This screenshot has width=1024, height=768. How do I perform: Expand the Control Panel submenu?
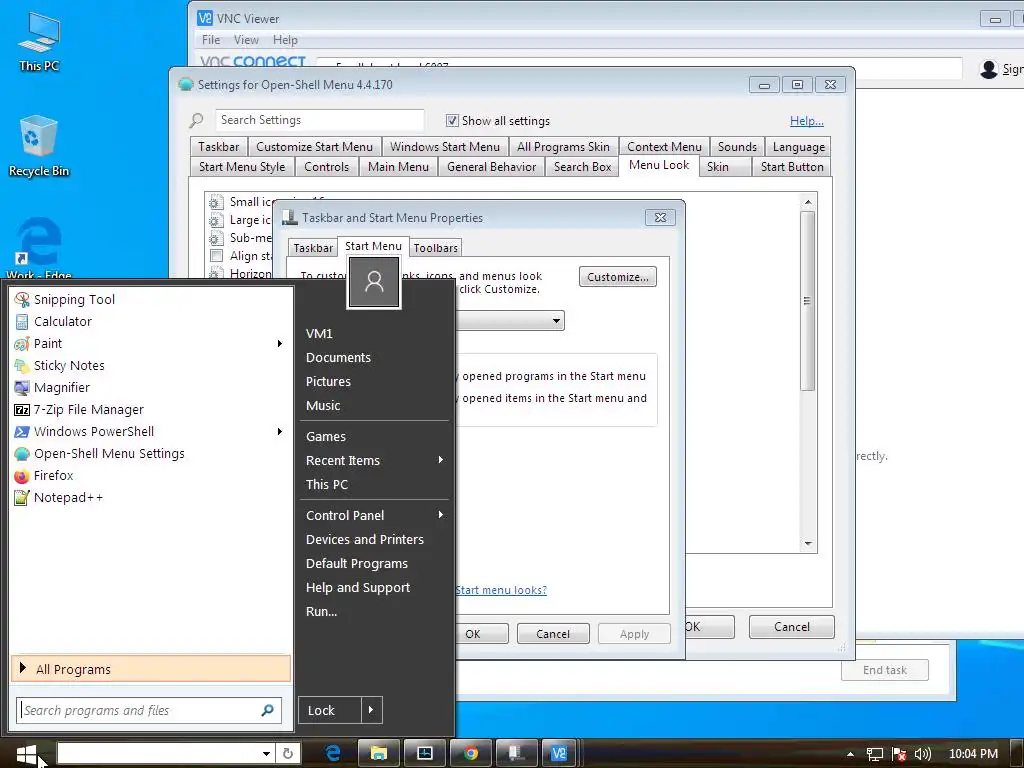coord(441,515)
